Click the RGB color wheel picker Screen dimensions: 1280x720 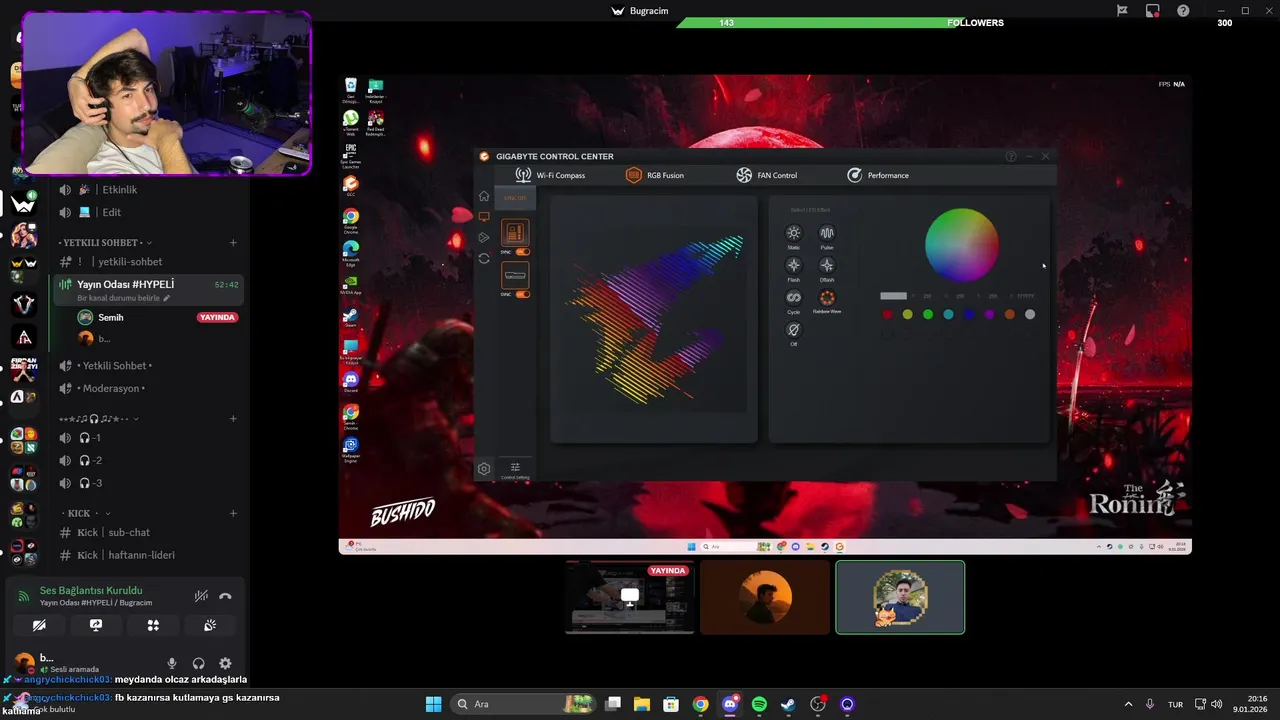(x=961, y=245)
